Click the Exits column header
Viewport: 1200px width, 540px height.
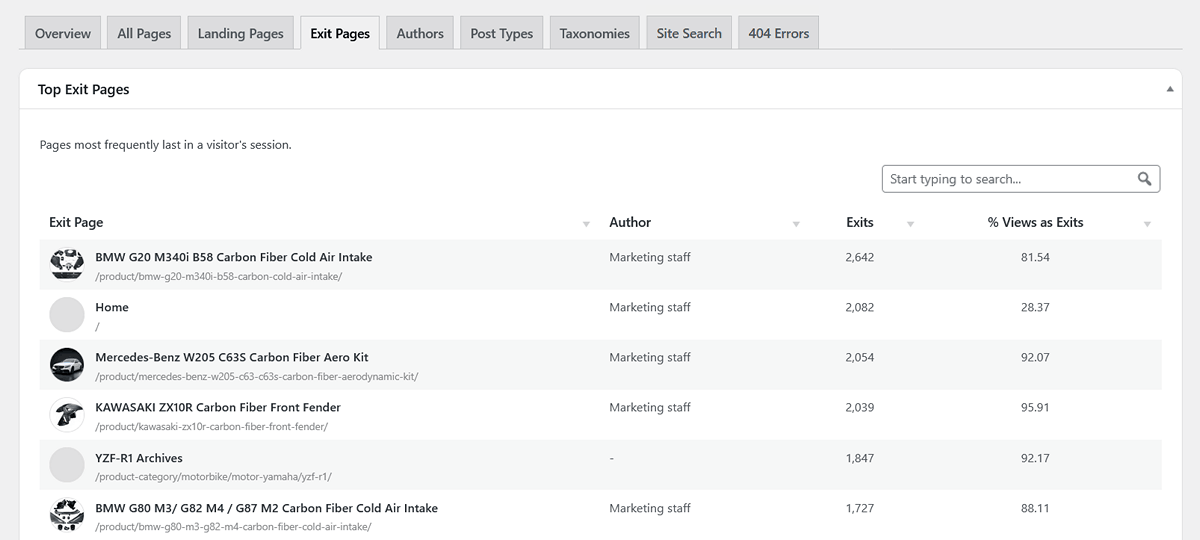pos(860,223)
